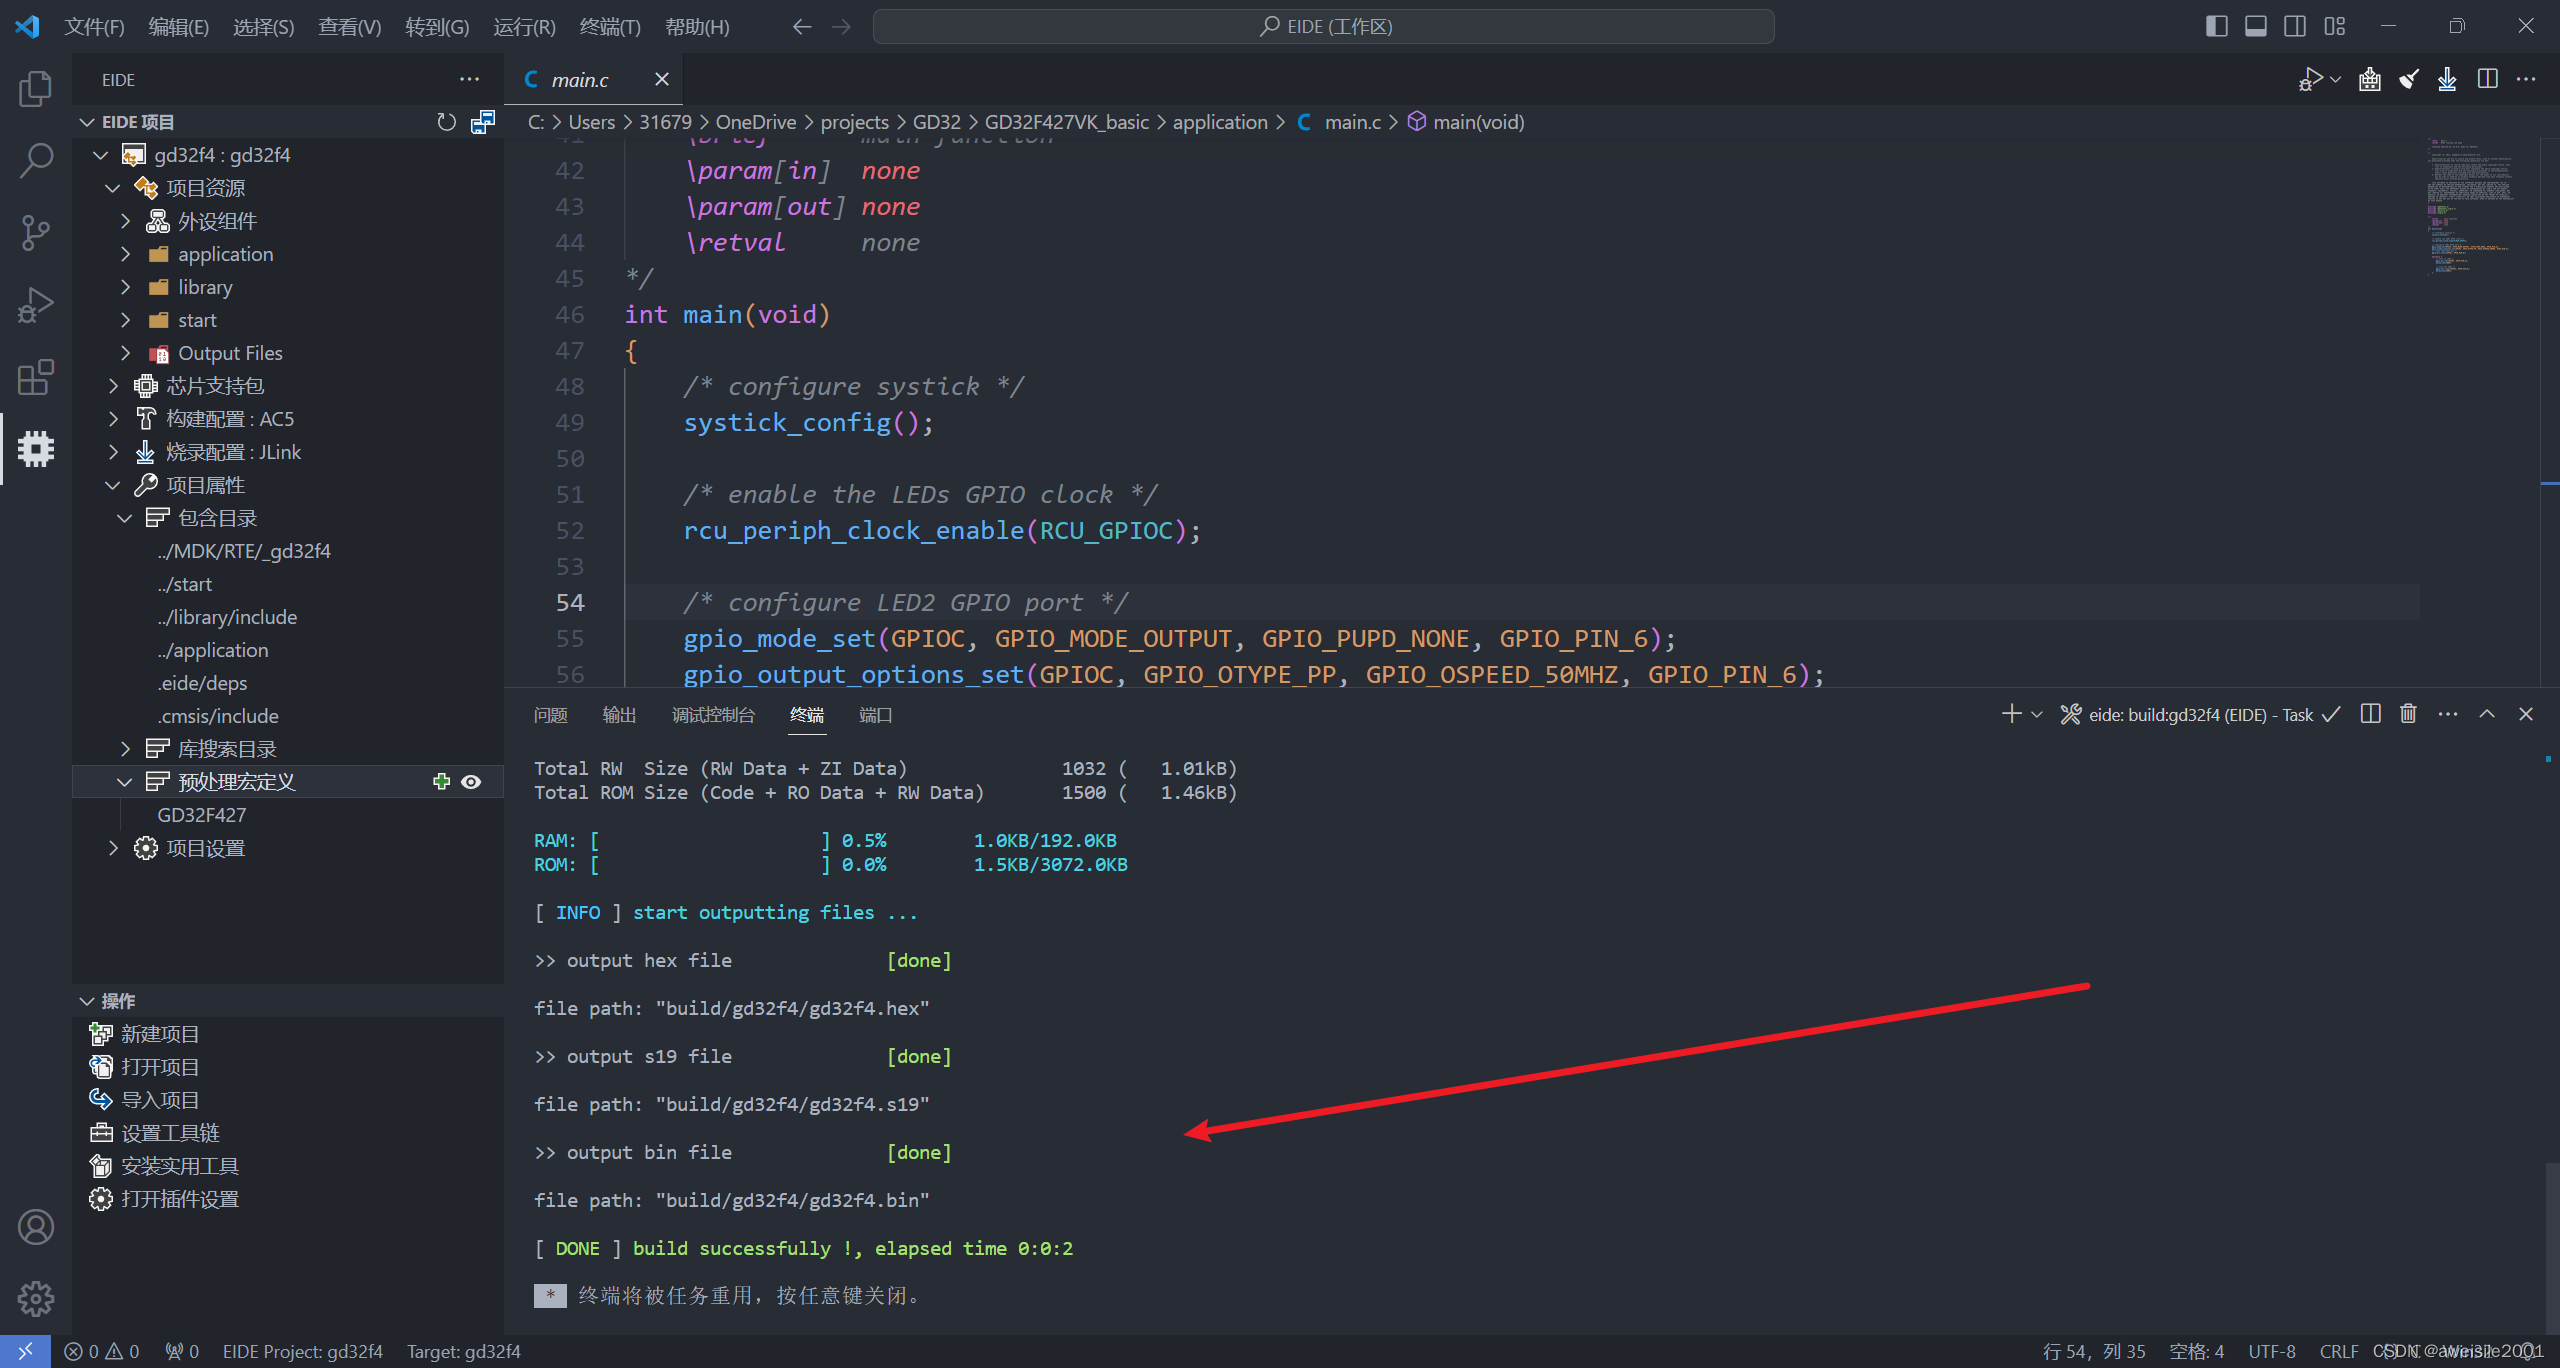Collapse the 操作 section
Viewport: 2560px width, 1368px height.
(x=87, y=1001)
